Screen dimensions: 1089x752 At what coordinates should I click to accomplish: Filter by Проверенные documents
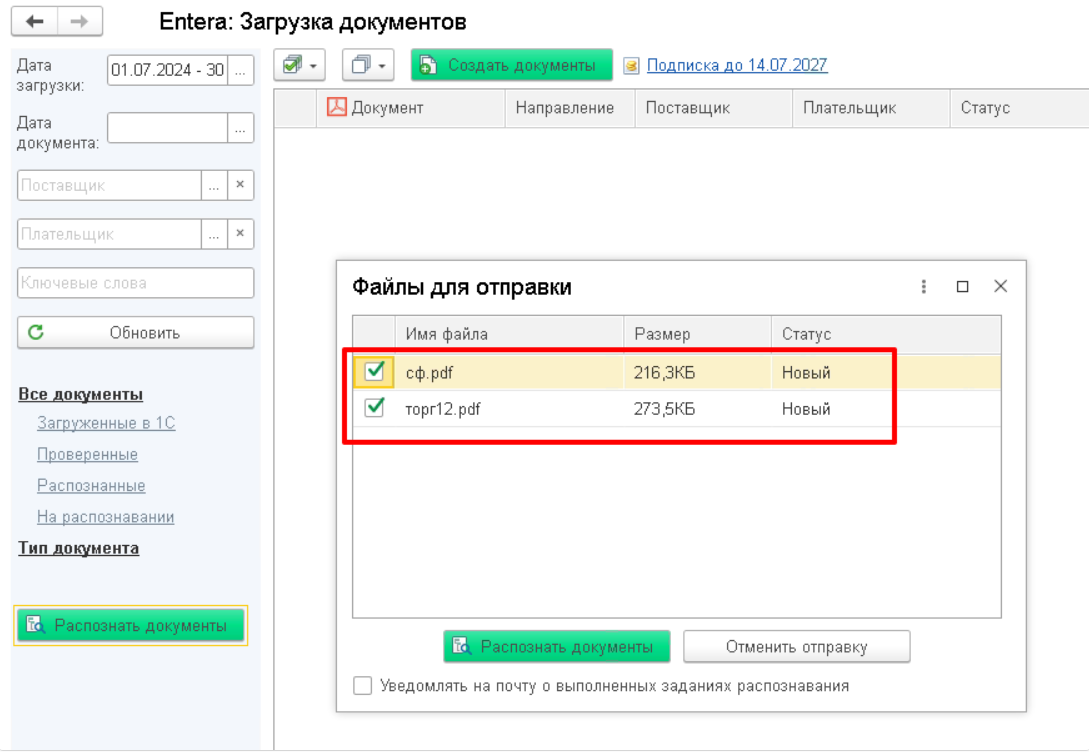88,454
